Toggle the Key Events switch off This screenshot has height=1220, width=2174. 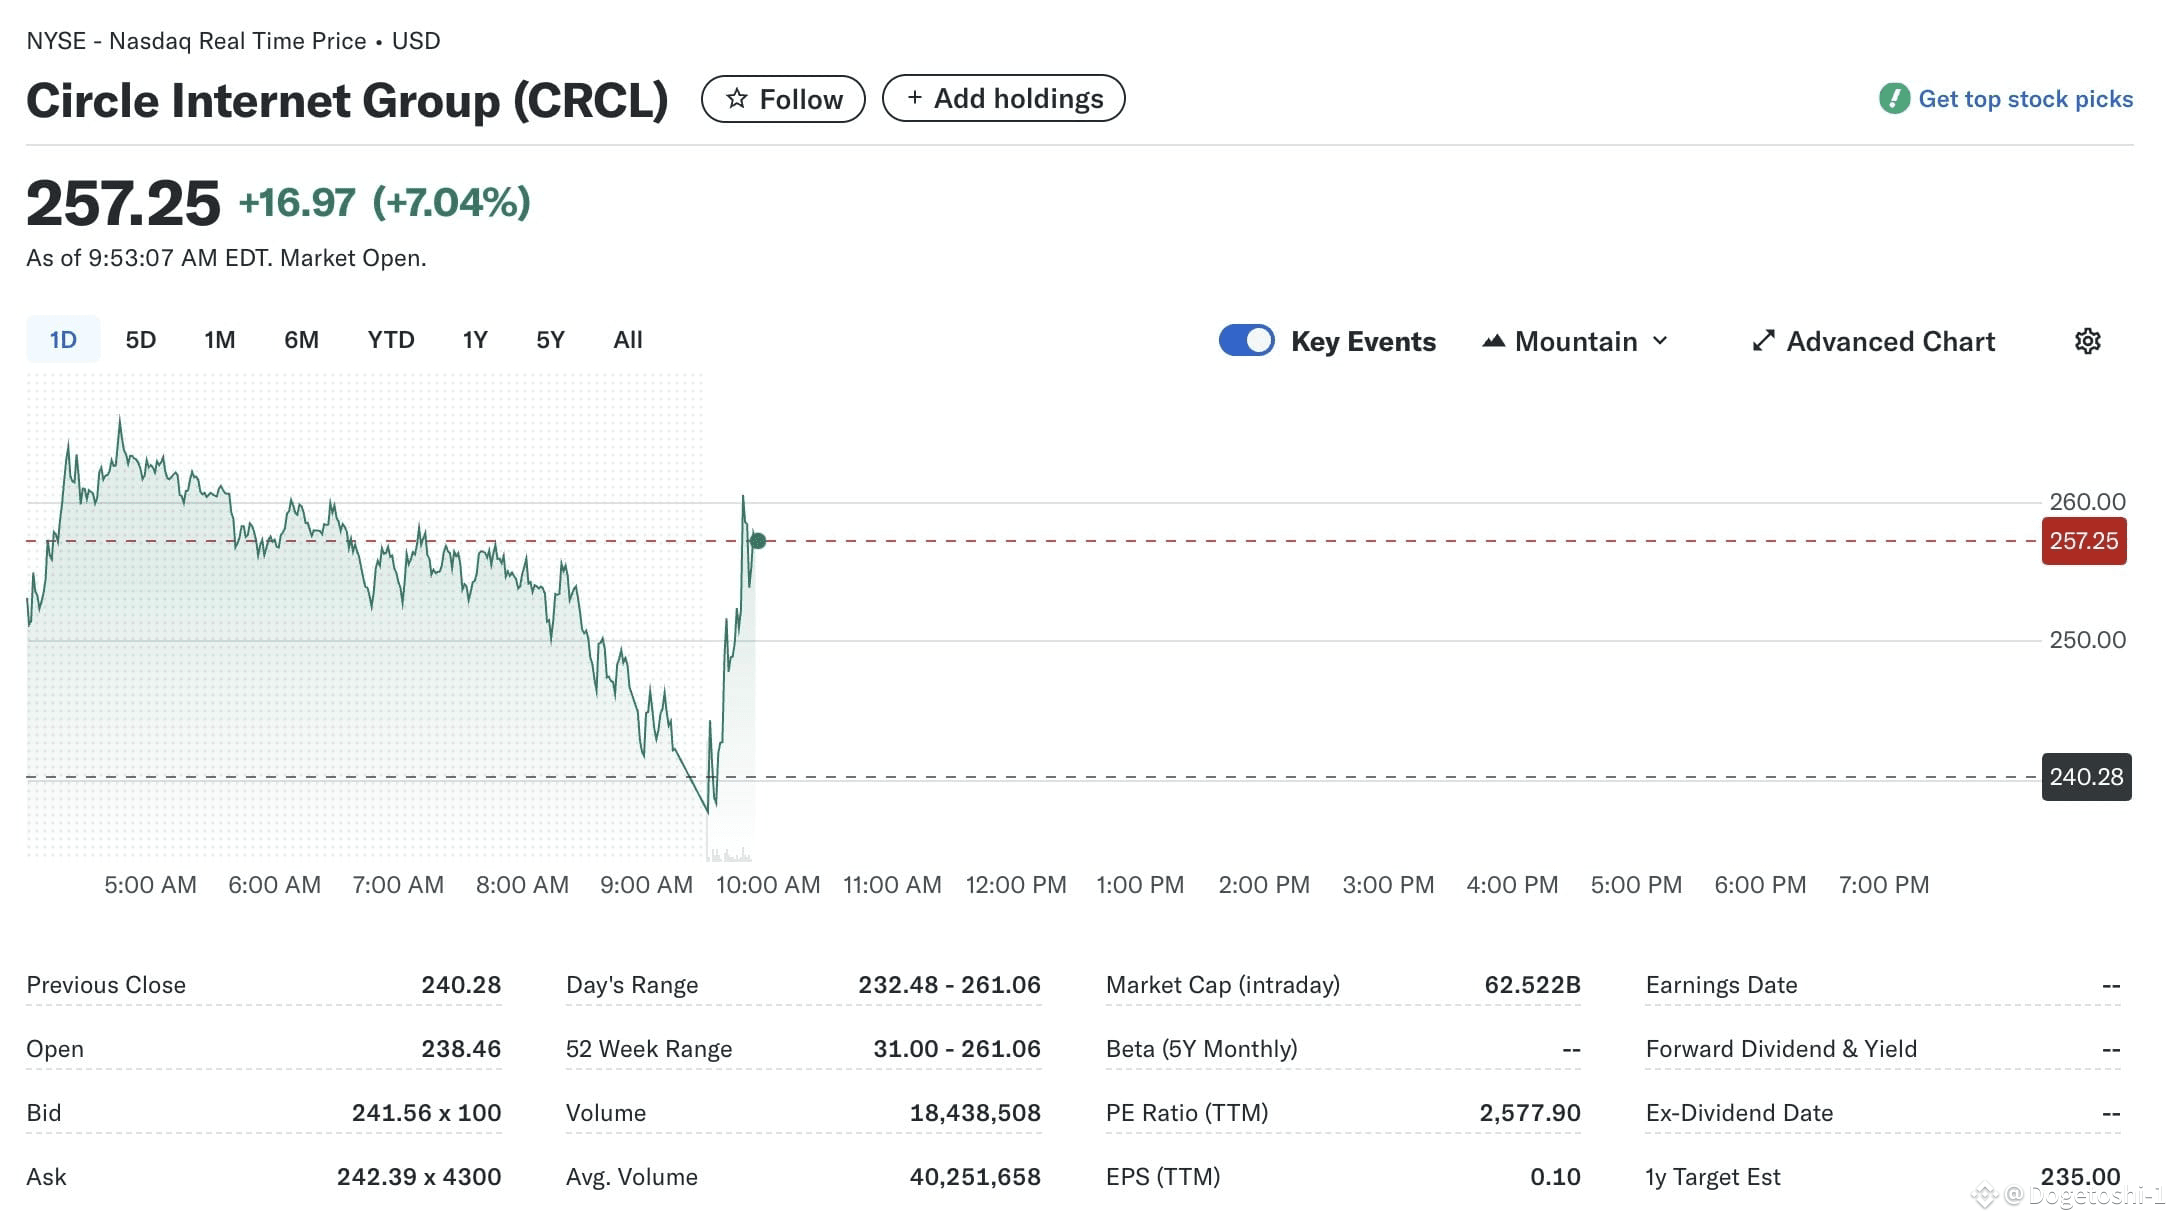tap(1246, 340)
